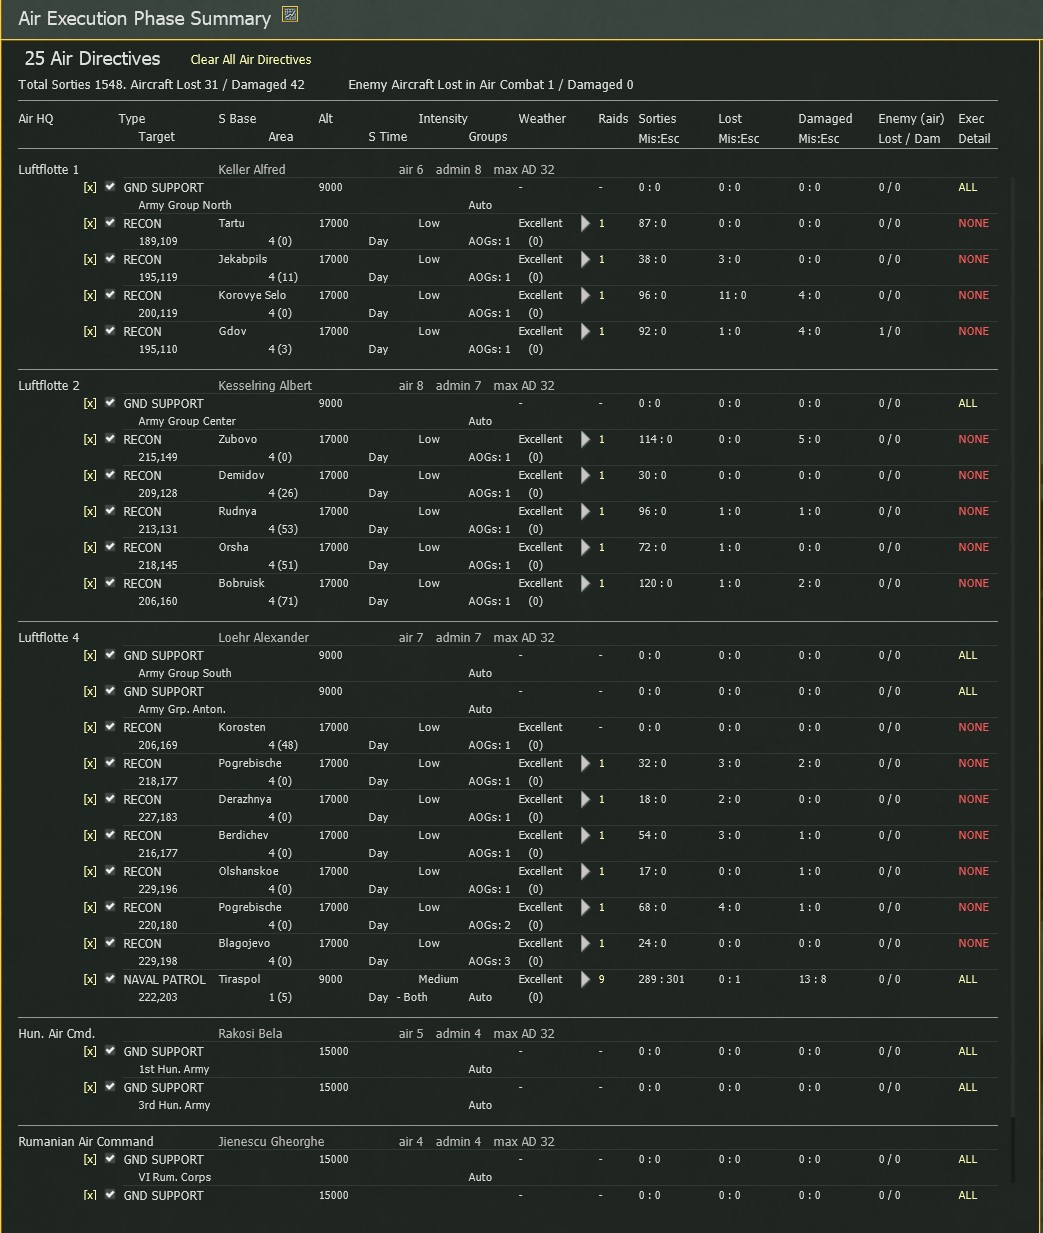
Task: Delete the Blagojevo RECON directive [x]
Action: click(x=90, y=944)
